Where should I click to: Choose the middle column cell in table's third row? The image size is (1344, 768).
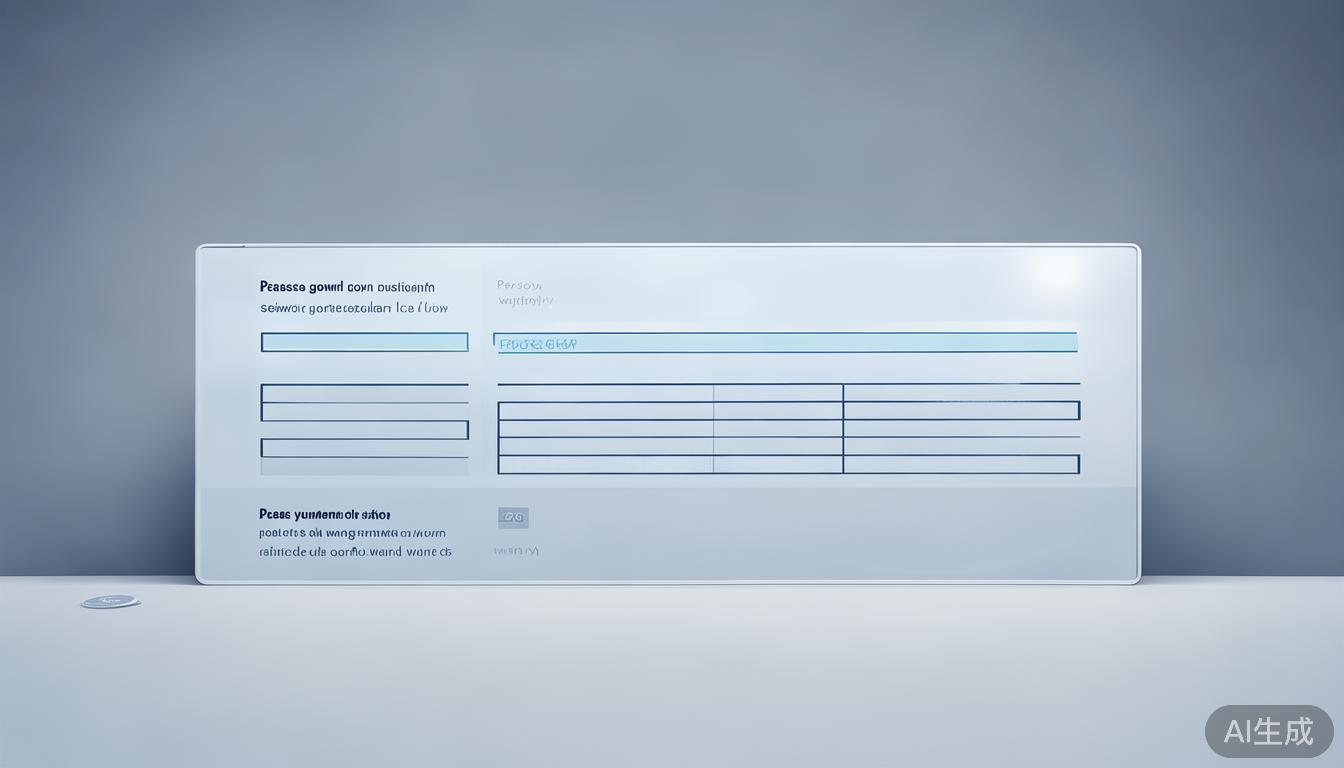click(x=778, y=428)
